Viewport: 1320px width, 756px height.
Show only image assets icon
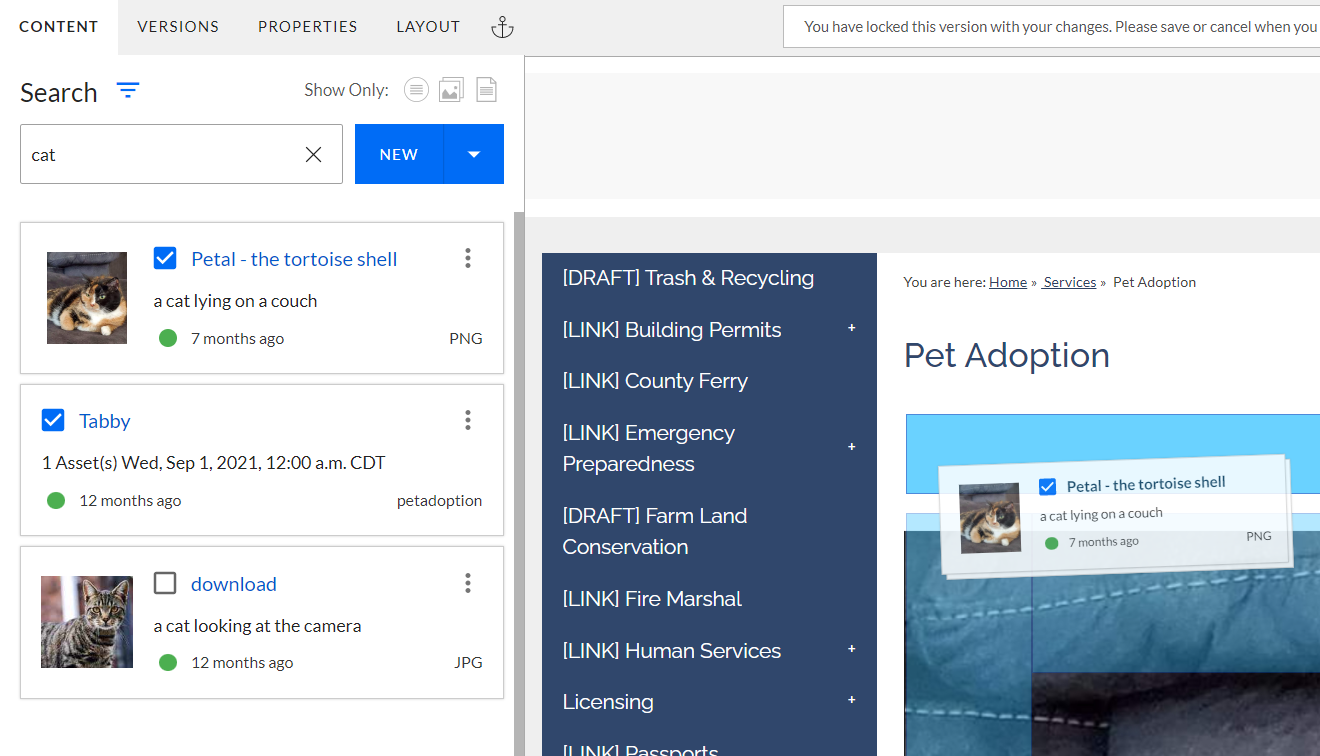tap(451, 90)
